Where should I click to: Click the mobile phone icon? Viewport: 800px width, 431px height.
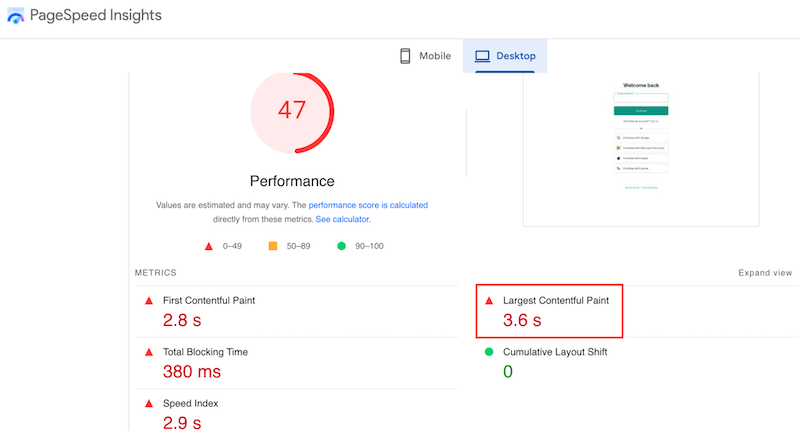[x=405, y=56]
